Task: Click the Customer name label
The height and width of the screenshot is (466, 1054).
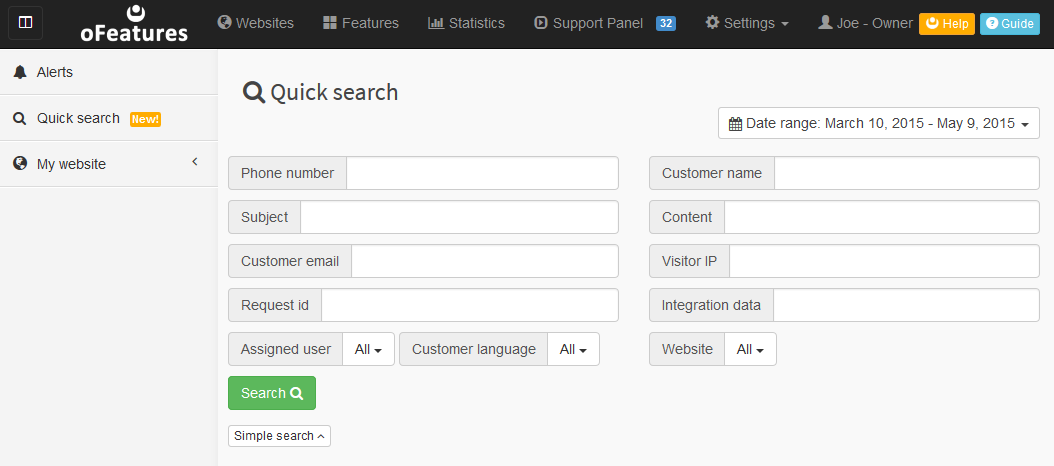Action: [x=712, y=173]
